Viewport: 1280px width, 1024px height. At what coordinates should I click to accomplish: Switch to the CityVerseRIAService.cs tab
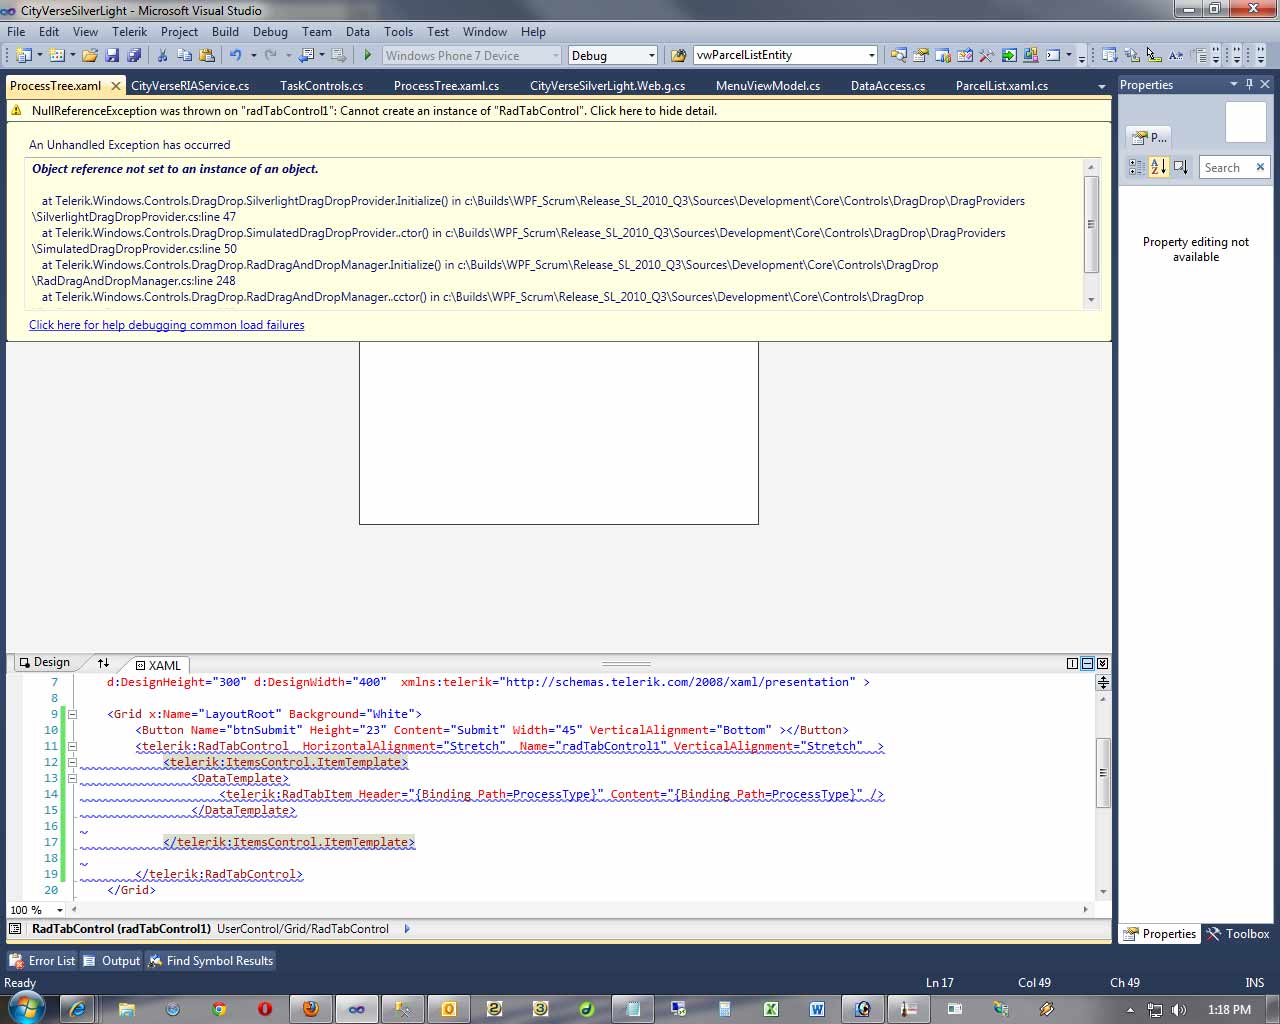[x=190, y=86]
